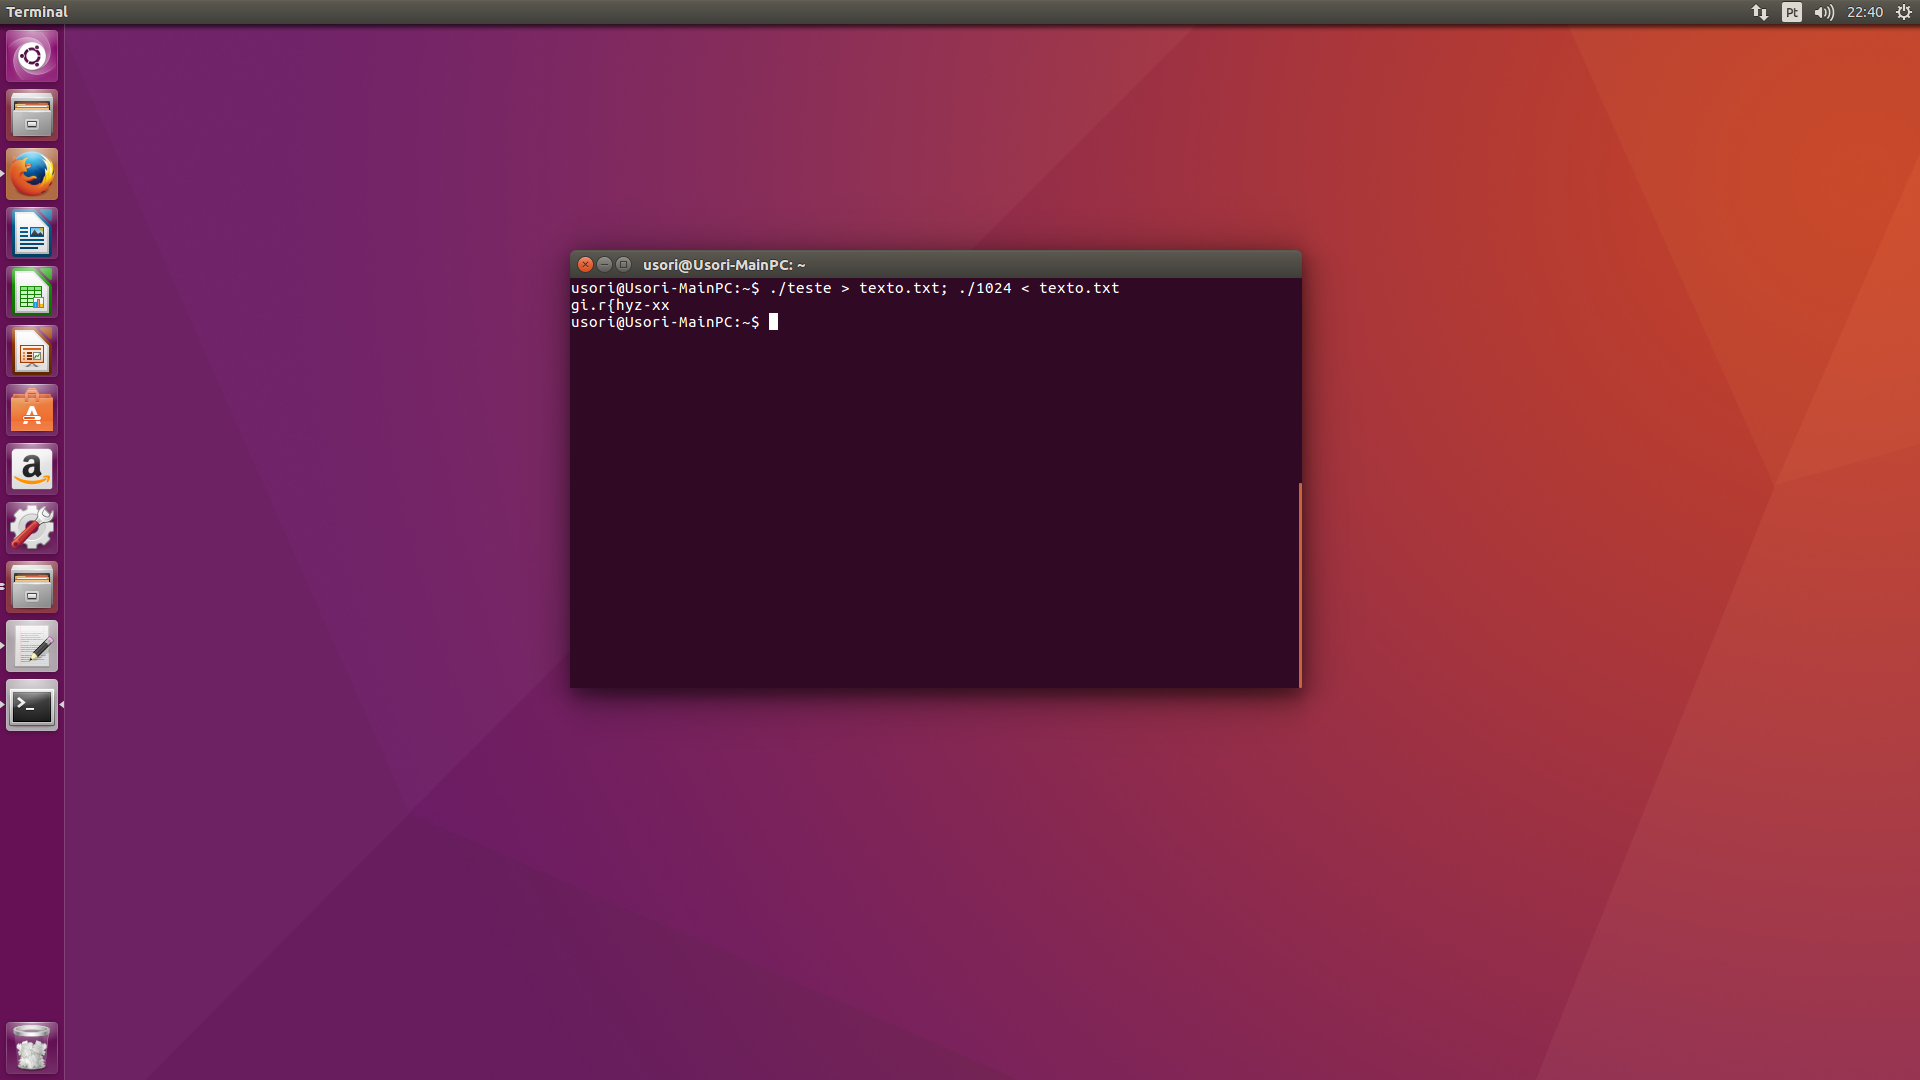Close the terminal window

586,264
